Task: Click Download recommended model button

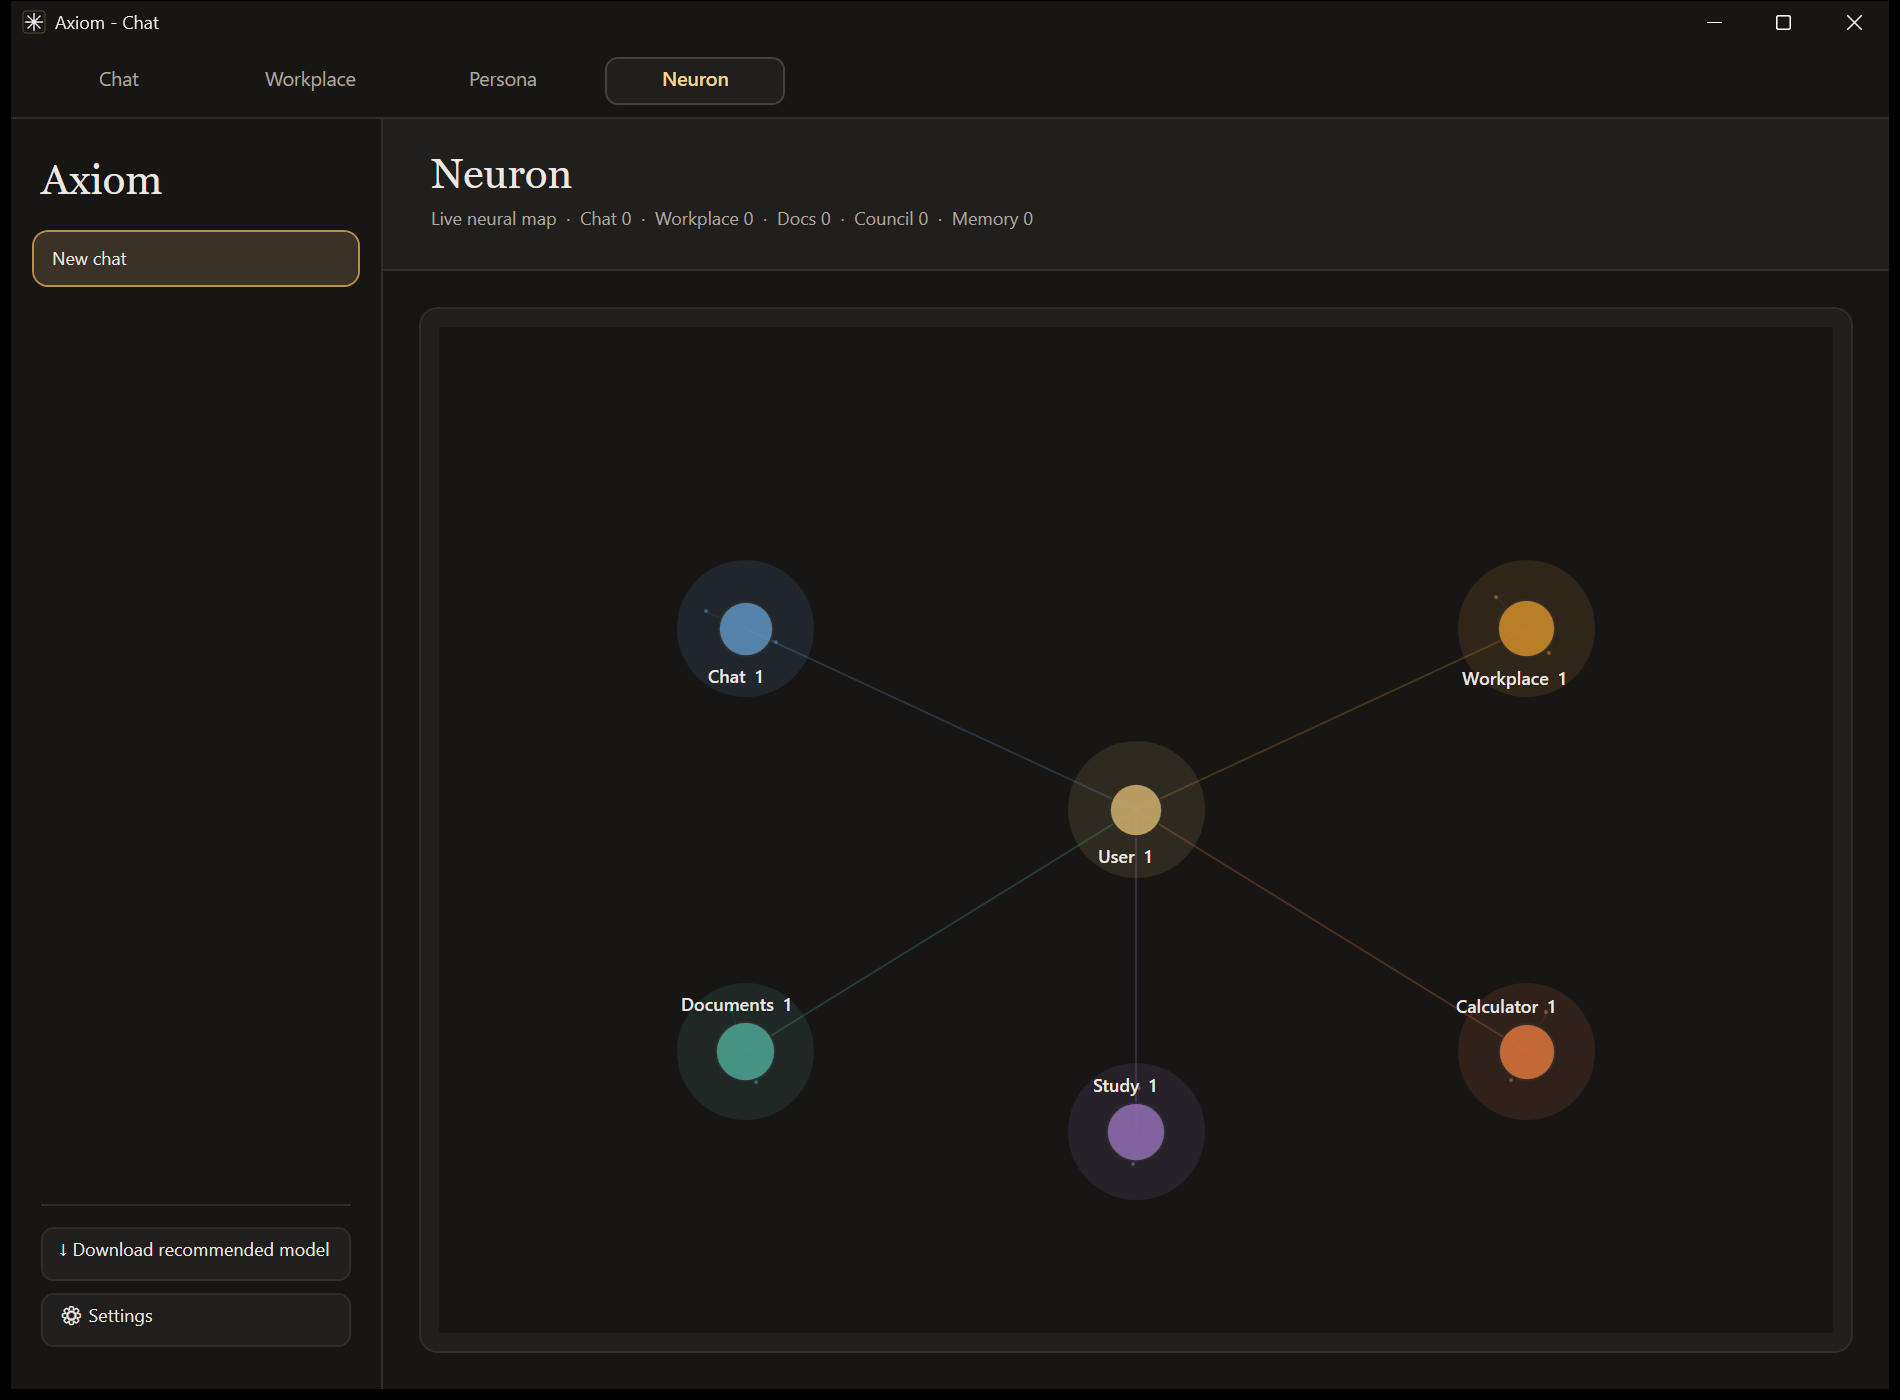Action: (196, 1253)
